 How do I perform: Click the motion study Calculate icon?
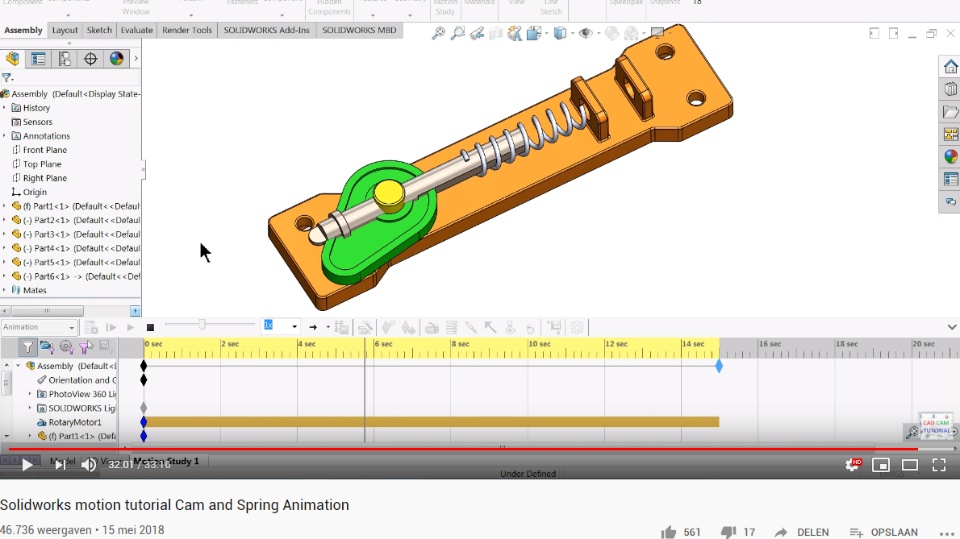(91, 328)
